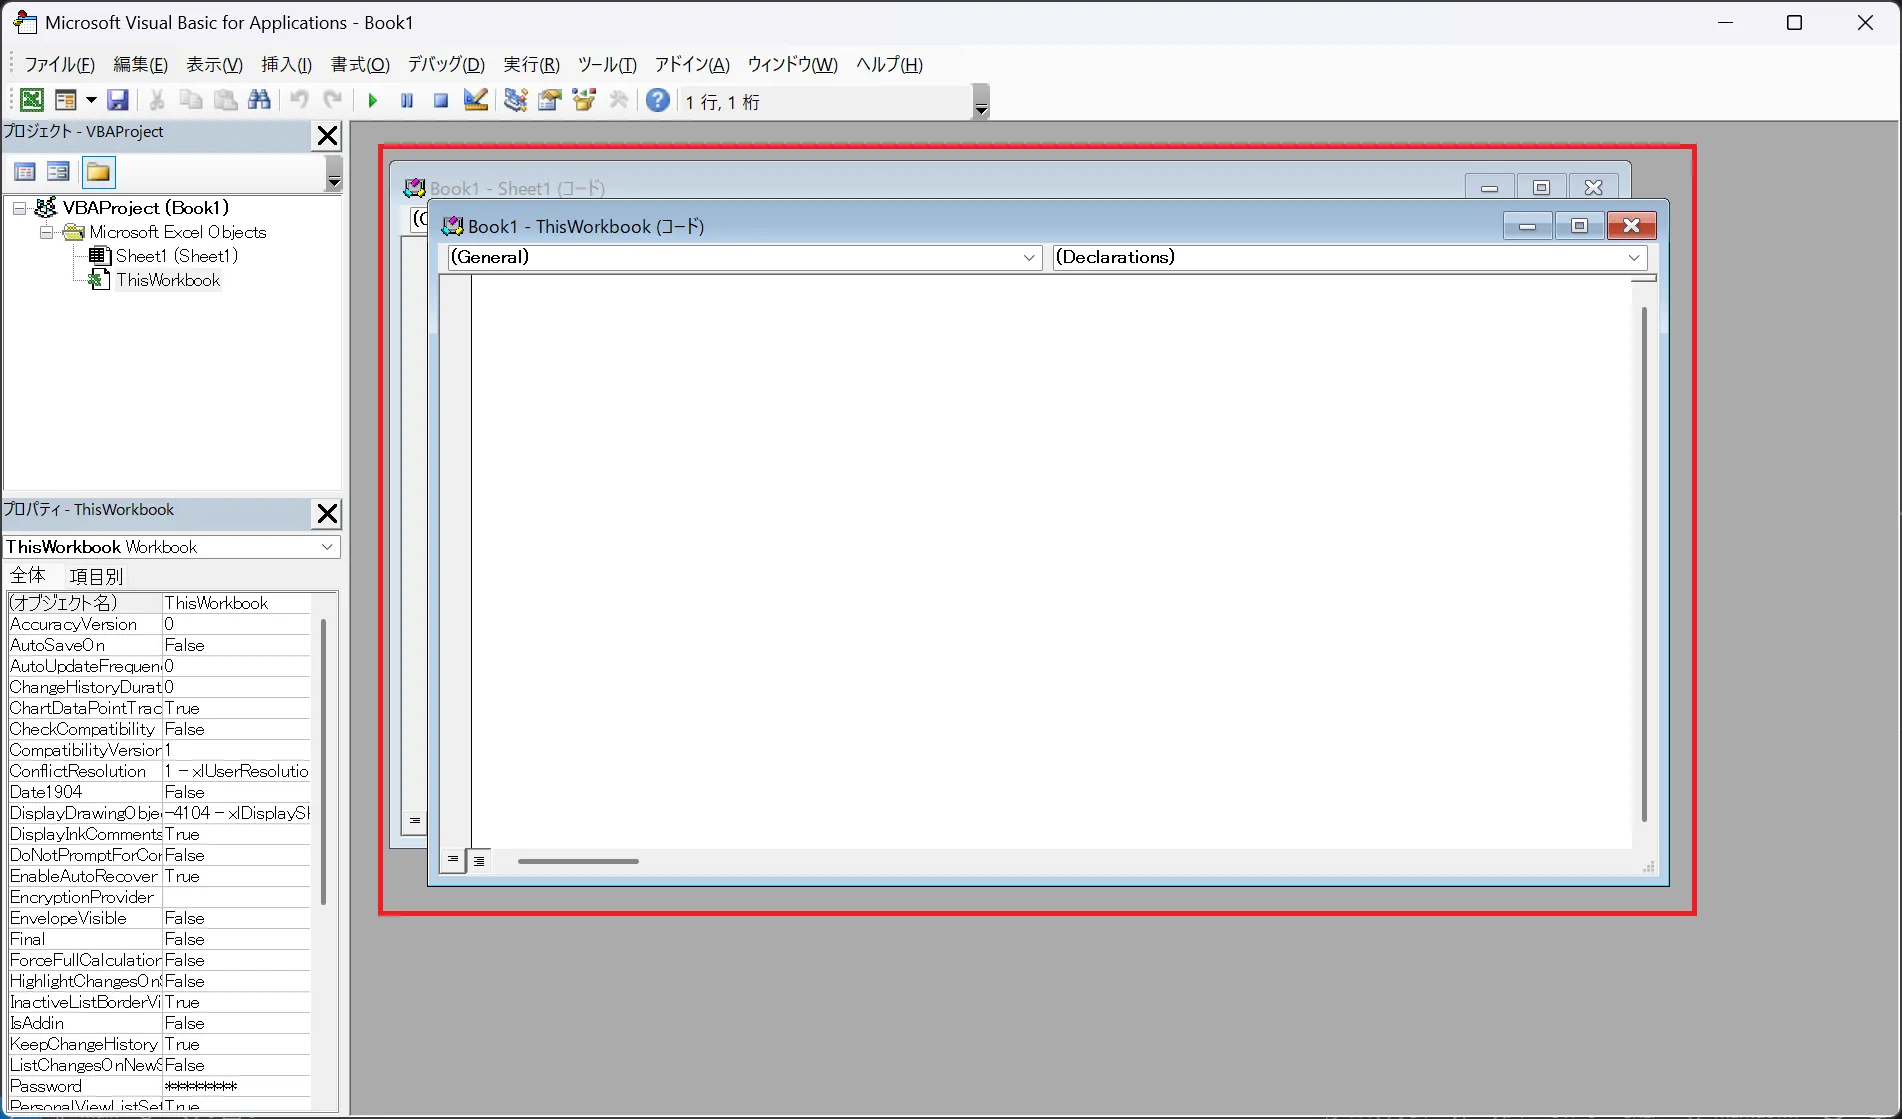This screenshot has width=1902, height=1119.
Task: Switch to Procedure View in code window
Action: (453, 860)
